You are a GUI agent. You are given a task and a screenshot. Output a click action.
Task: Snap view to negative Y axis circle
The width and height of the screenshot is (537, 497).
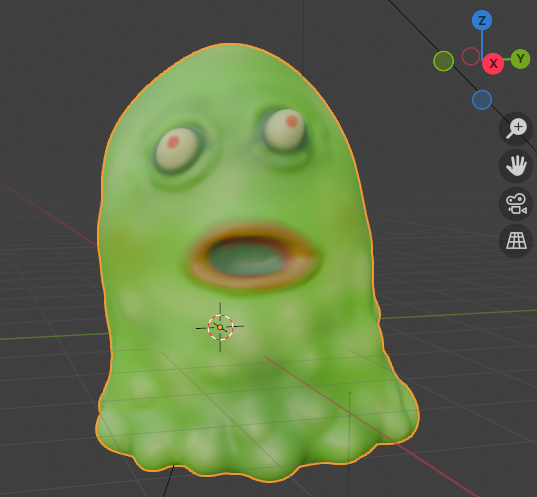click(444, 61)
